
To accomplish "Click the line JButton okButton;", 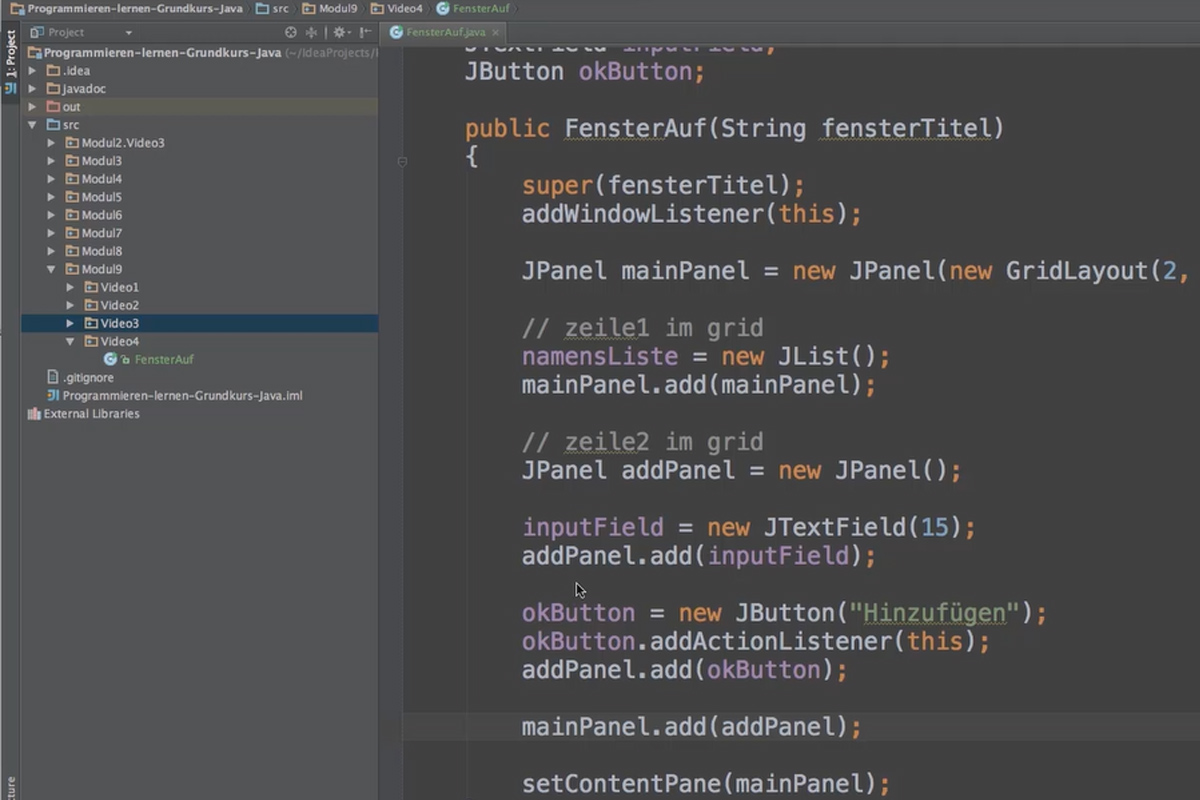I will click(x=585, y=72).
